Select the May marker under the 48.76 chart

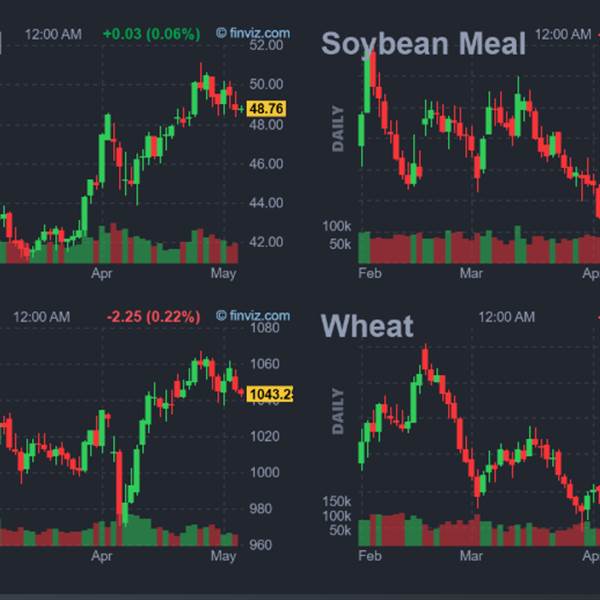223,274
